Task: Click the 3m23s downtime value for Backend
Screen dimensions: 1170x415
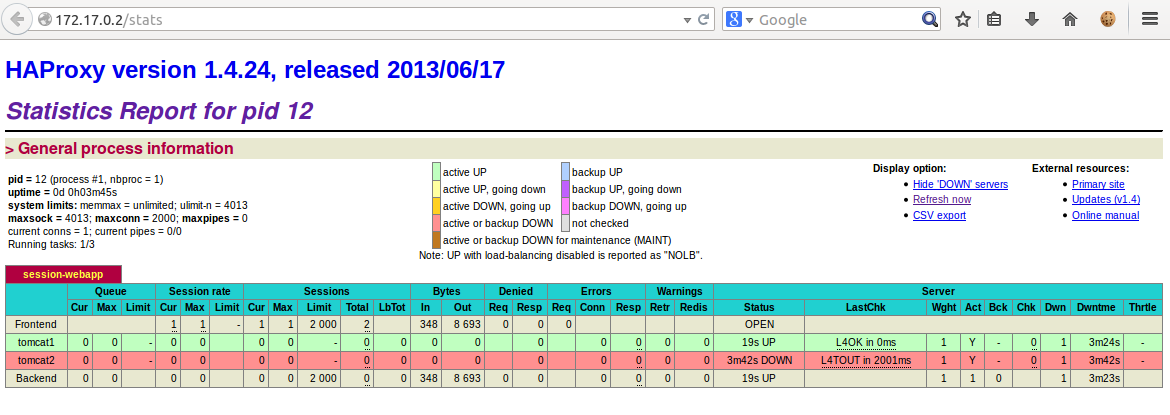Action: pos(1095,378)
